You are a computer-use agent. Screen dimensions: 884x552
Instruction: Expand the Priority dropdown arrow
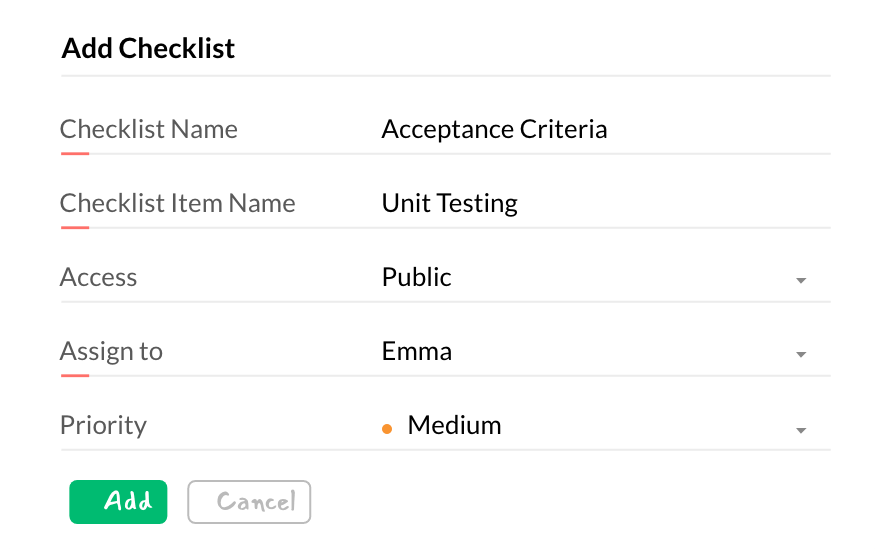coord(801,430)
